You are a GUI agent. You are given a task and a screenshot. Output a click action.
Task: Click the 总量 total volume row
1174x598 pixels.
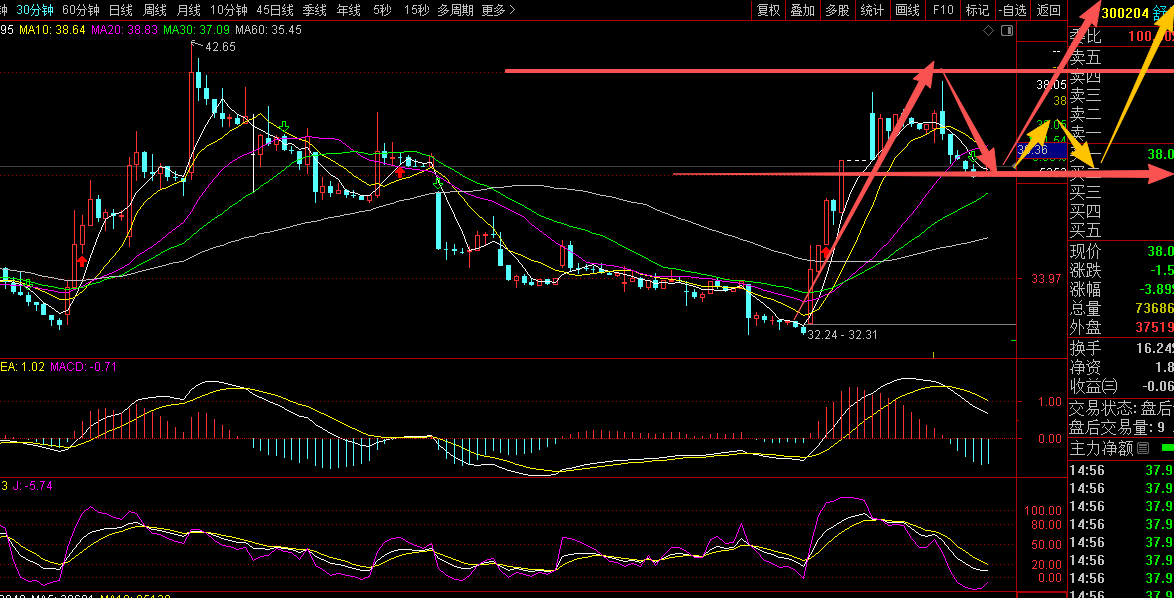[1121, 308]
